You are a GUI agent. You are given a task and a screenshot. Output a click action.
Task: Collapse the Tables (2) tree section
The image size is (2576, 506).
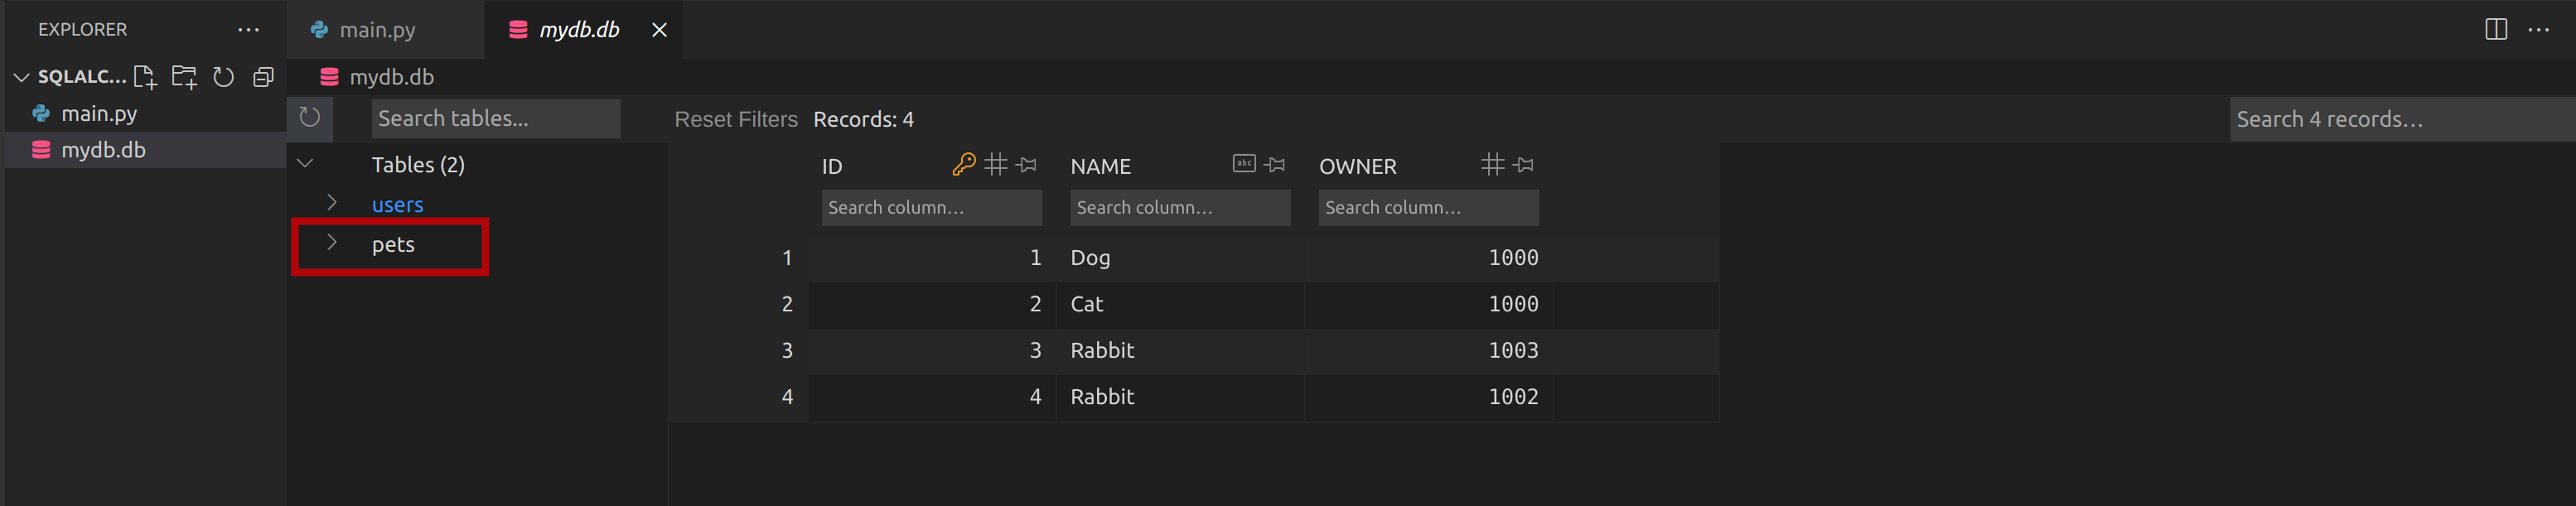click(x=306, y=164)
